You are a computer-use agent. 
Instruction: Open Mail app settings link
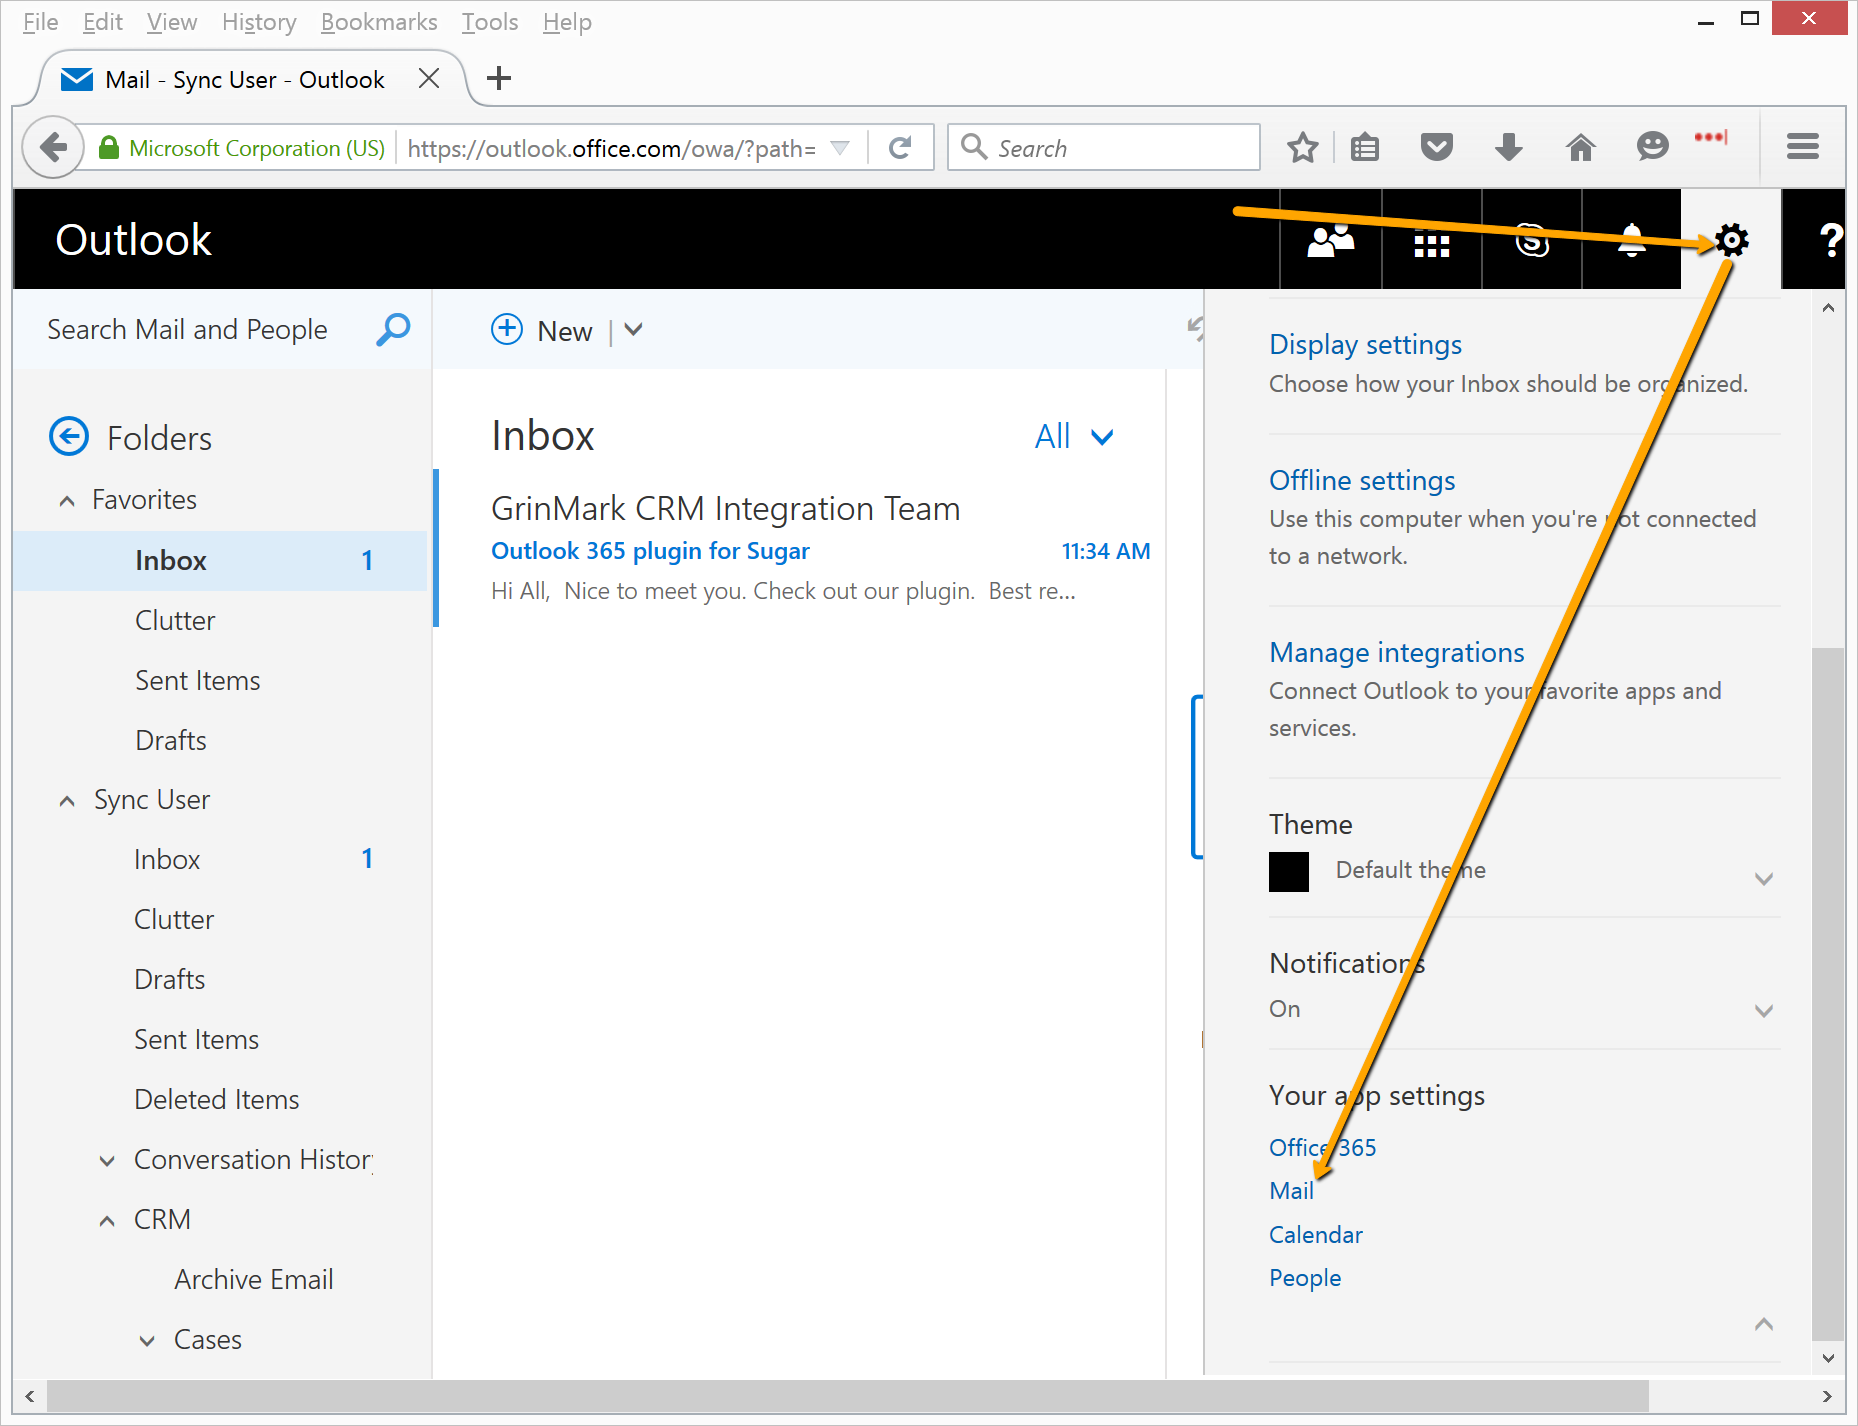1291,1191
